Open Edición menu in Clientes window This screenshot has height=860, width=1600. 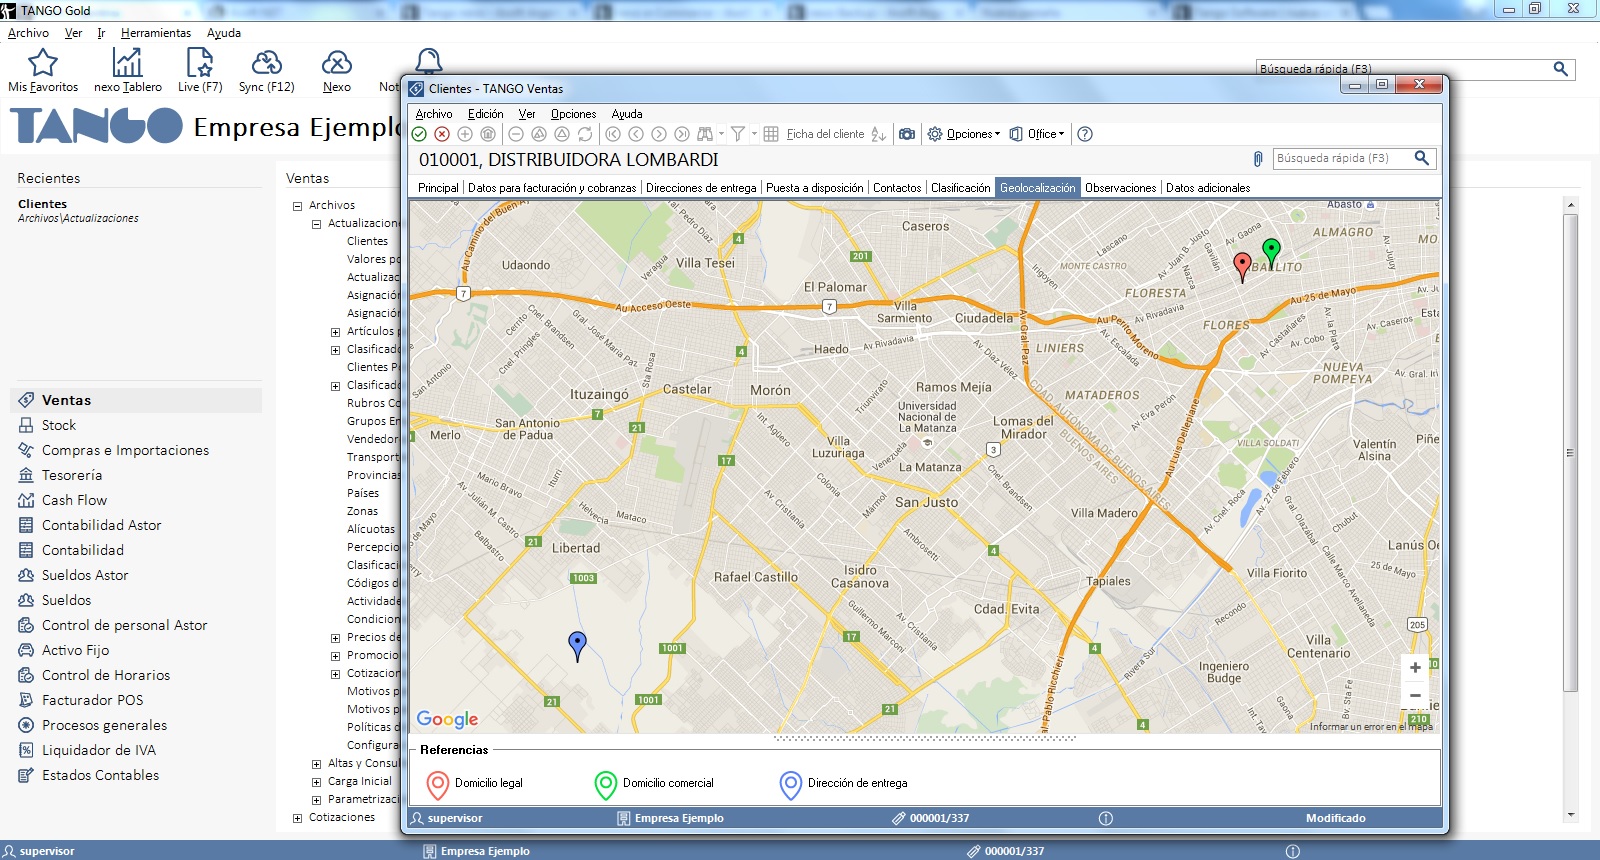[485, 114]
